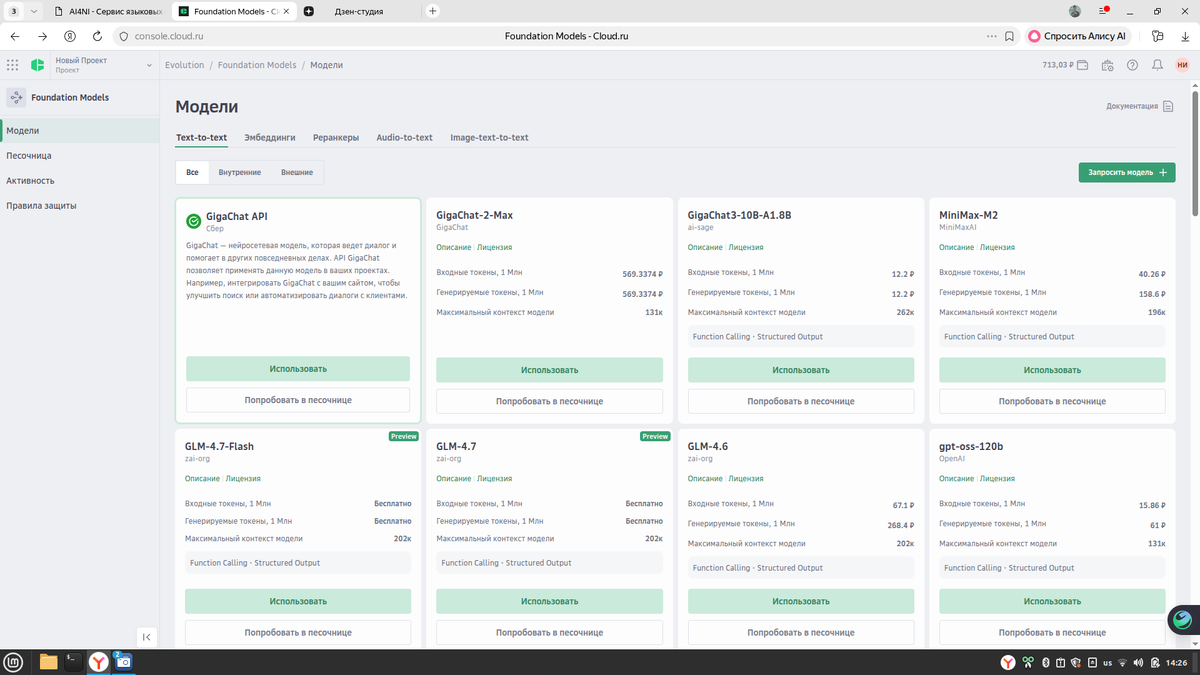Open the Linux Mint start menu
The width and height of the screenshot is (1200, 675).
pos(14,662)
